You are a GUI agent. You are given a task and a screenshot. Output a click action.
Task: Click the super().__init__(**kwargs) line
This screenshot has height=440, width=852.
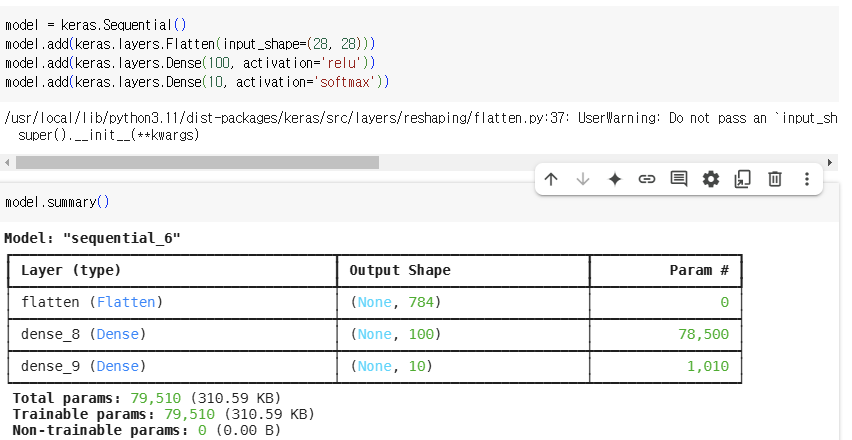(109, 135)
